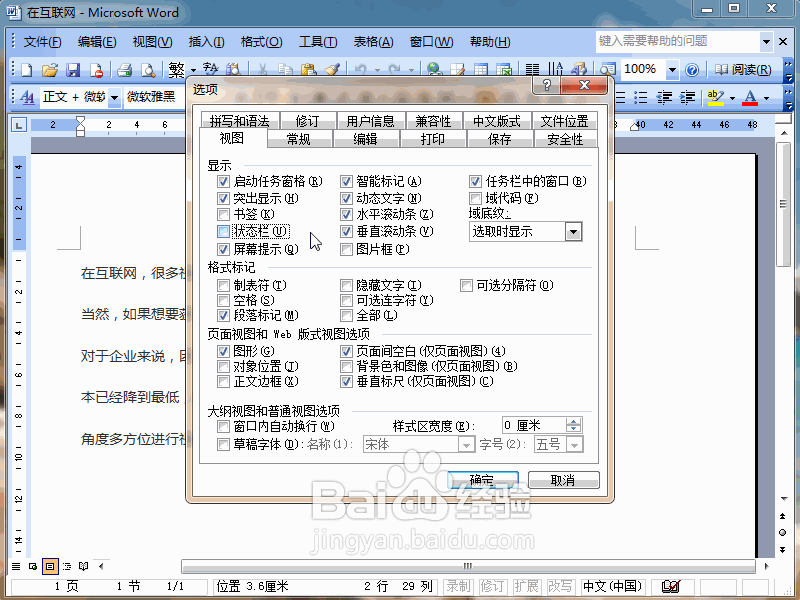Toggle the 书签(K) bookmark checkbox
Image resolution: width=800 pixels, height=600 pixels.
point(223,214)
